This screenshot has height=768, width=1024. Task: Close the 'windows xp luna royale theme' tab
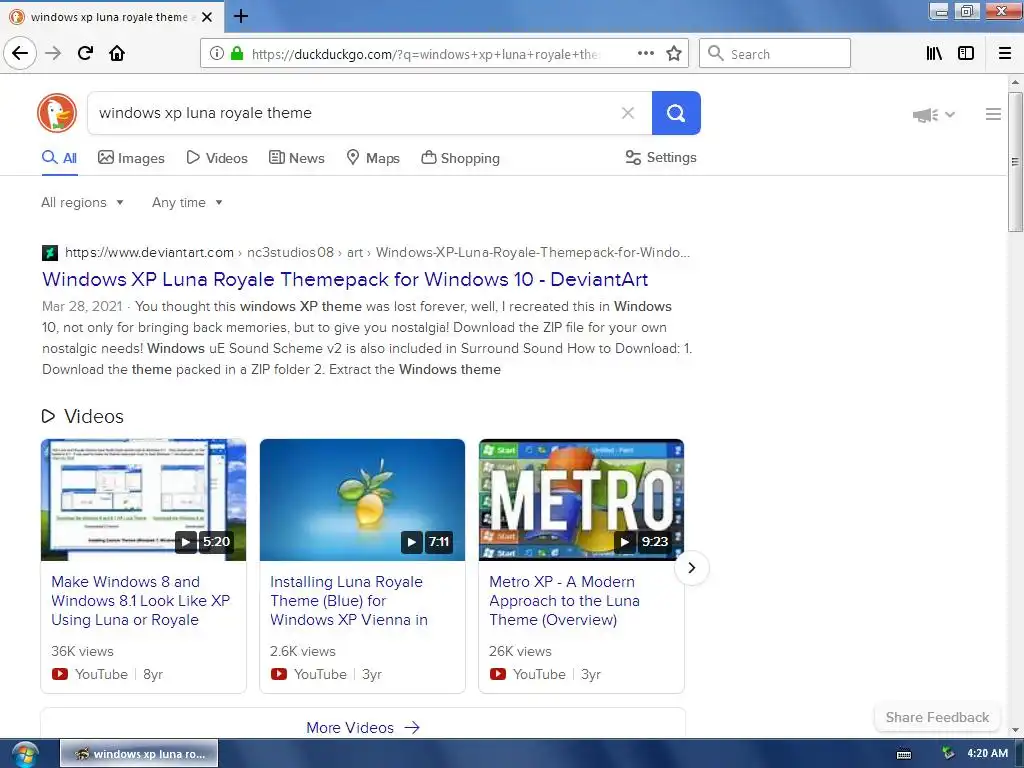[207, 17]
